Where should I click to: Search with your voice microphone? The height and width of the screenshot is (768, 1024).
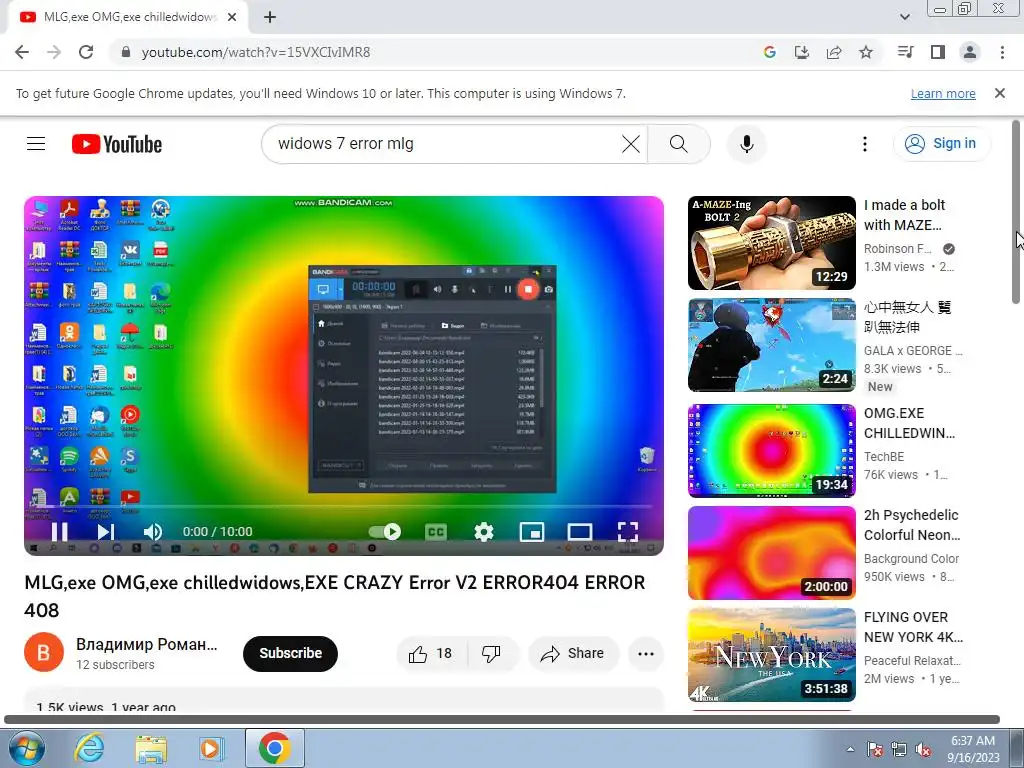(x=746, y=144)
